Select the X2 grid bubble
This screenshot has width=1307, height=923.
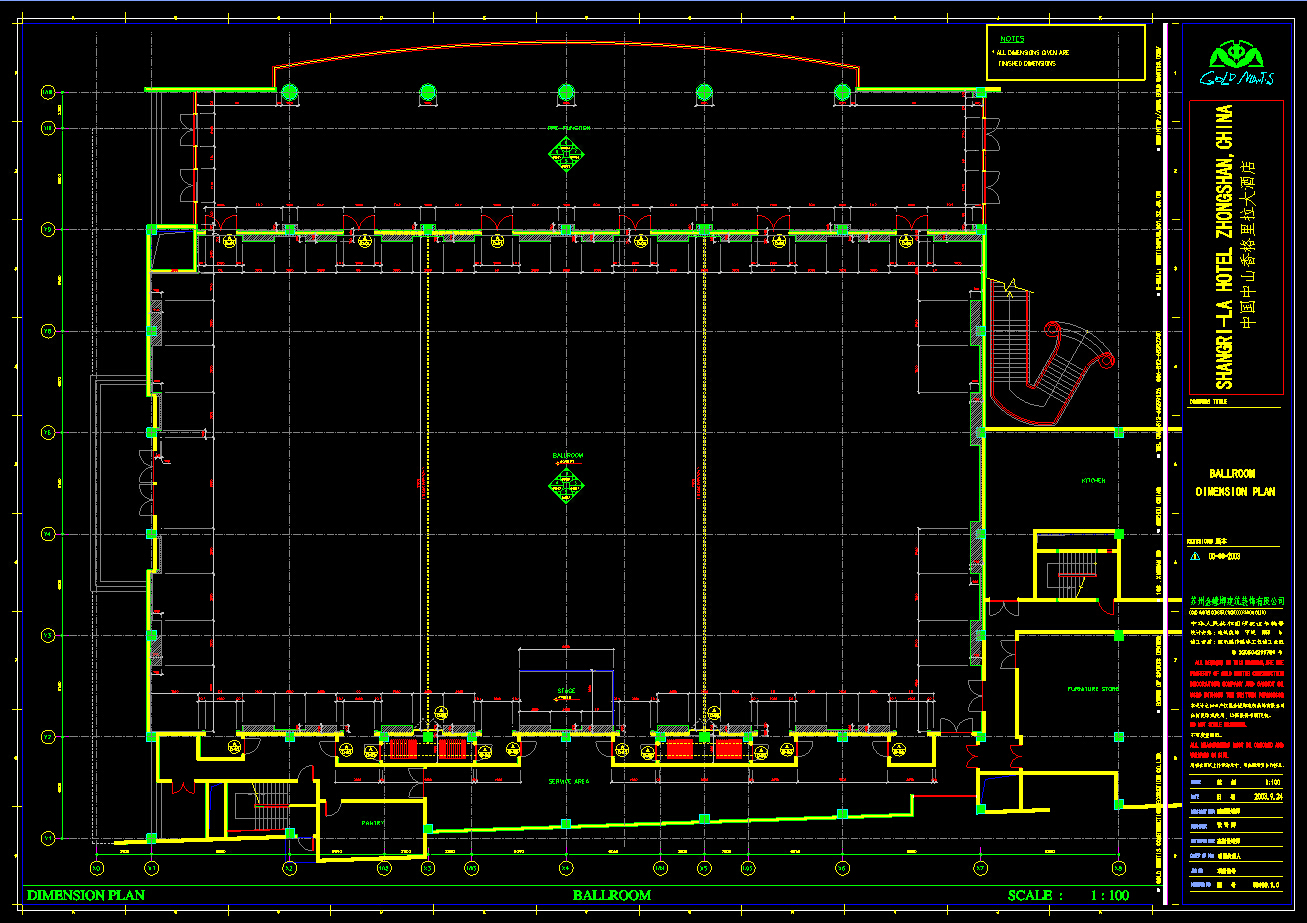[x=289, y=867]
